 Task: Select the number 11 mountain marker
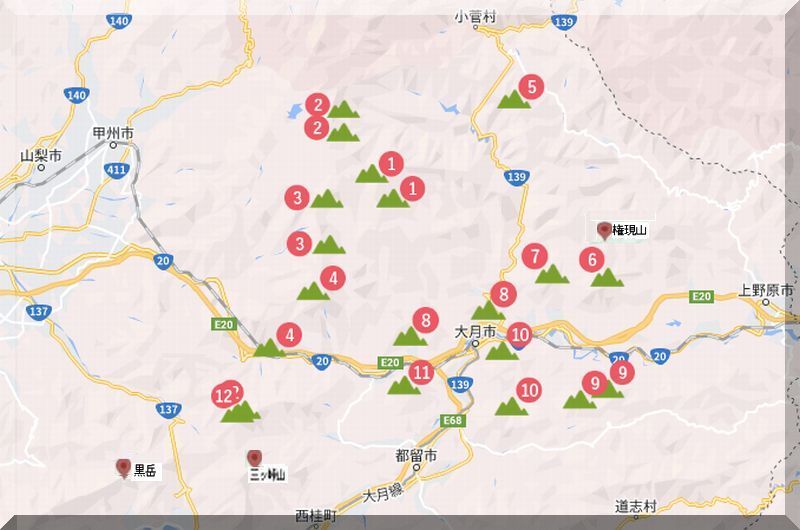421,372
